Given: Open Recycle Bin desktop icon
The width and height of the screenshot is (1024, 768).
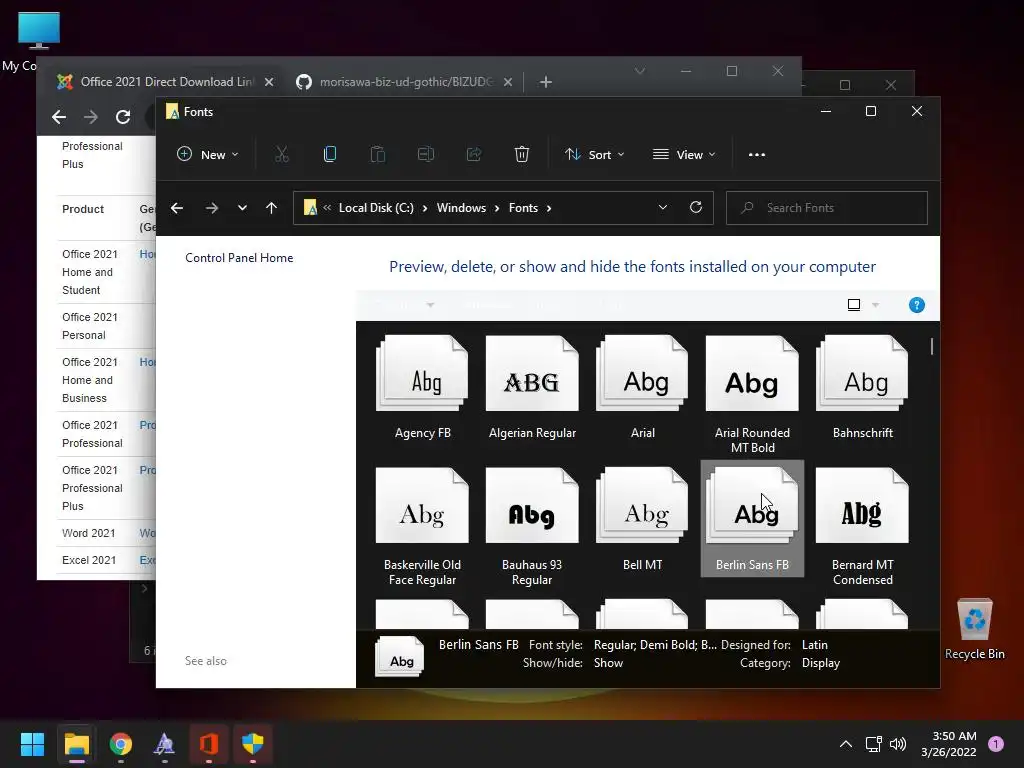Looking at the screenshot, I should click(x=974, y=628).
